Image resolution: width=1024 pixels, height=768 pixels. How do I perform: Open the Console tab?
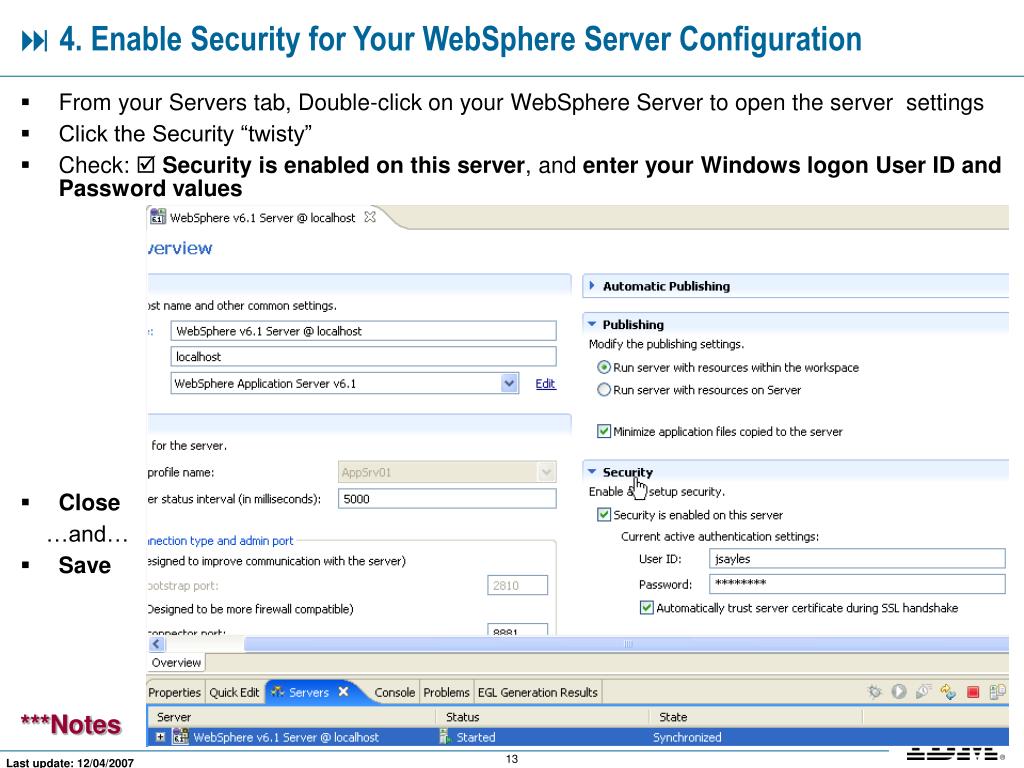click(394, 692)
